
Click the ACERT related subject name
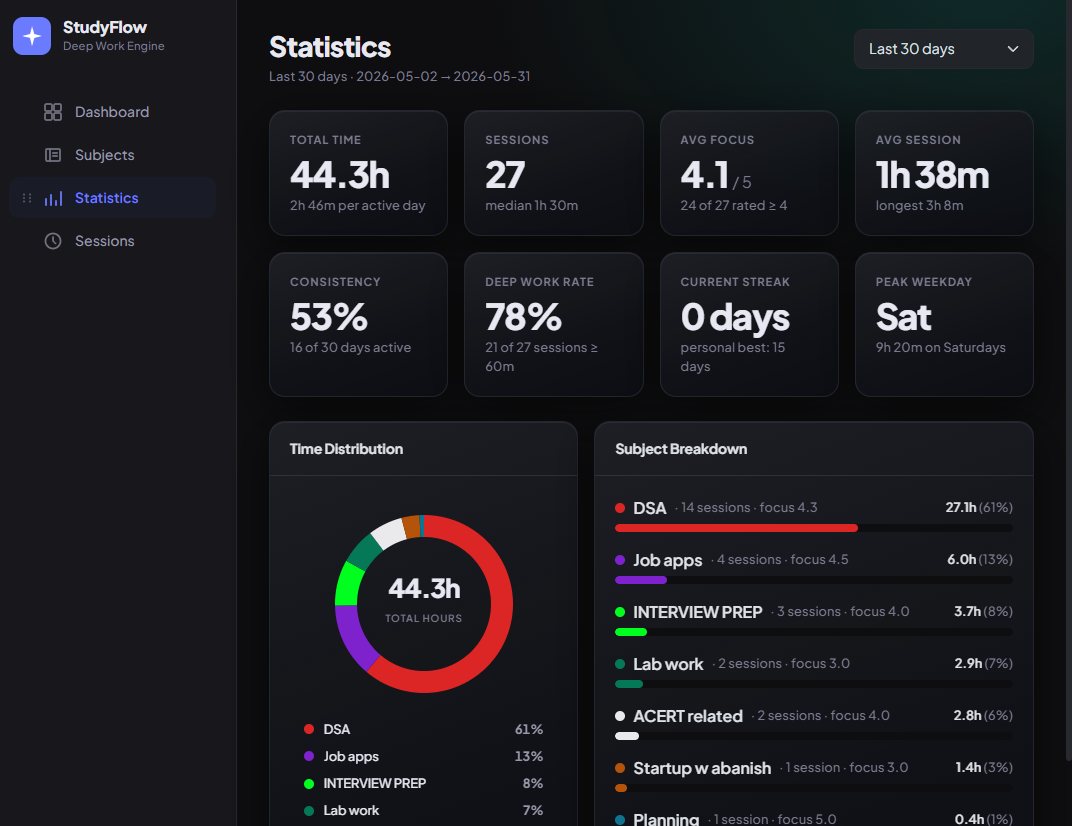coord(688,716)
